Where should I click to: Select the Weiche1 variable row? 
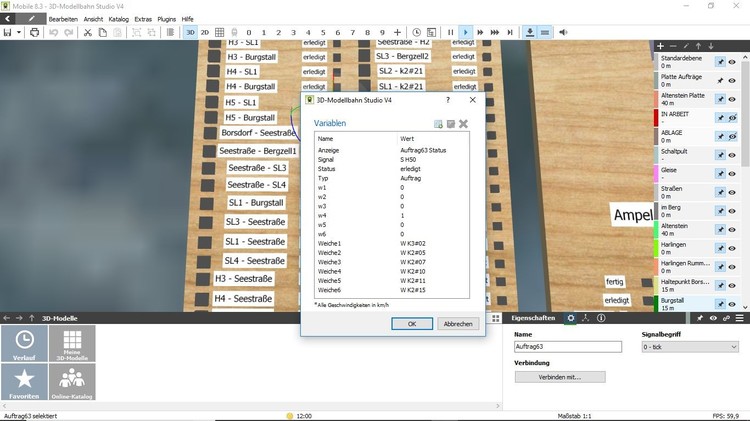pyautogui.click(x=392, y=244)
